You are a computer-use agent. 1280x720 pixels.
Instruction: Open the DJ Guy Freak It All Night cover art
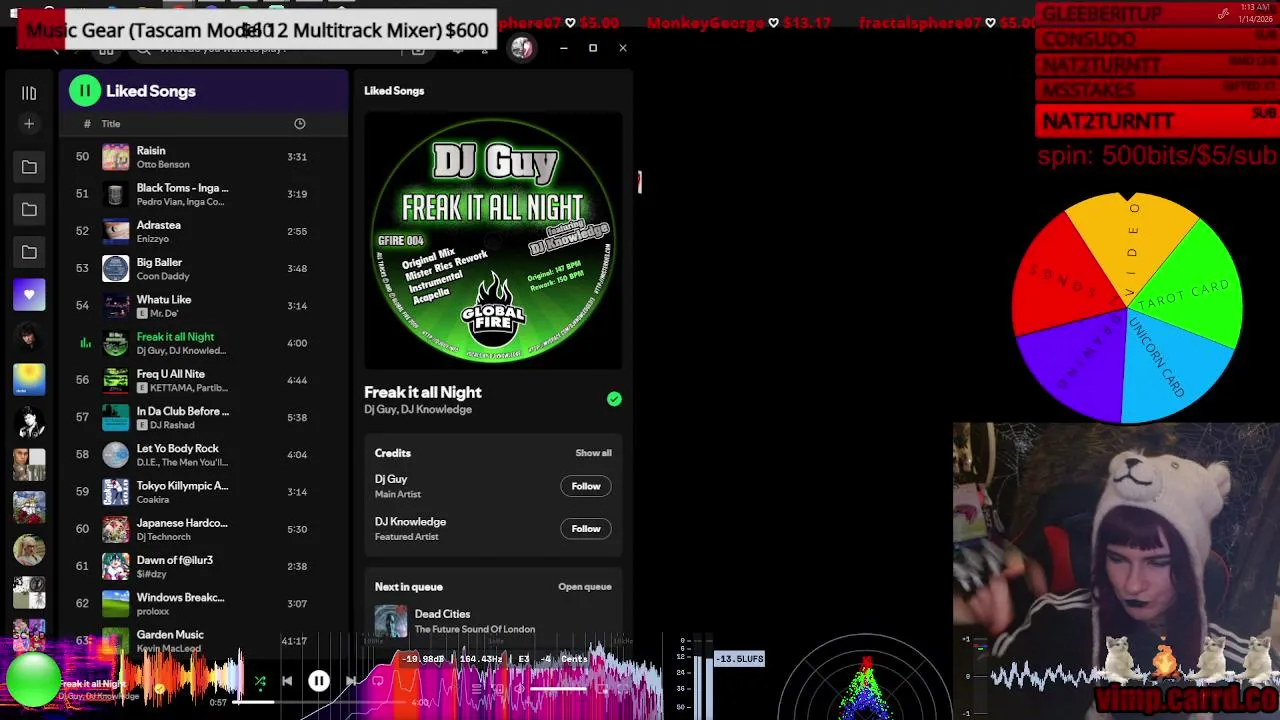click(x=493, y=240)
